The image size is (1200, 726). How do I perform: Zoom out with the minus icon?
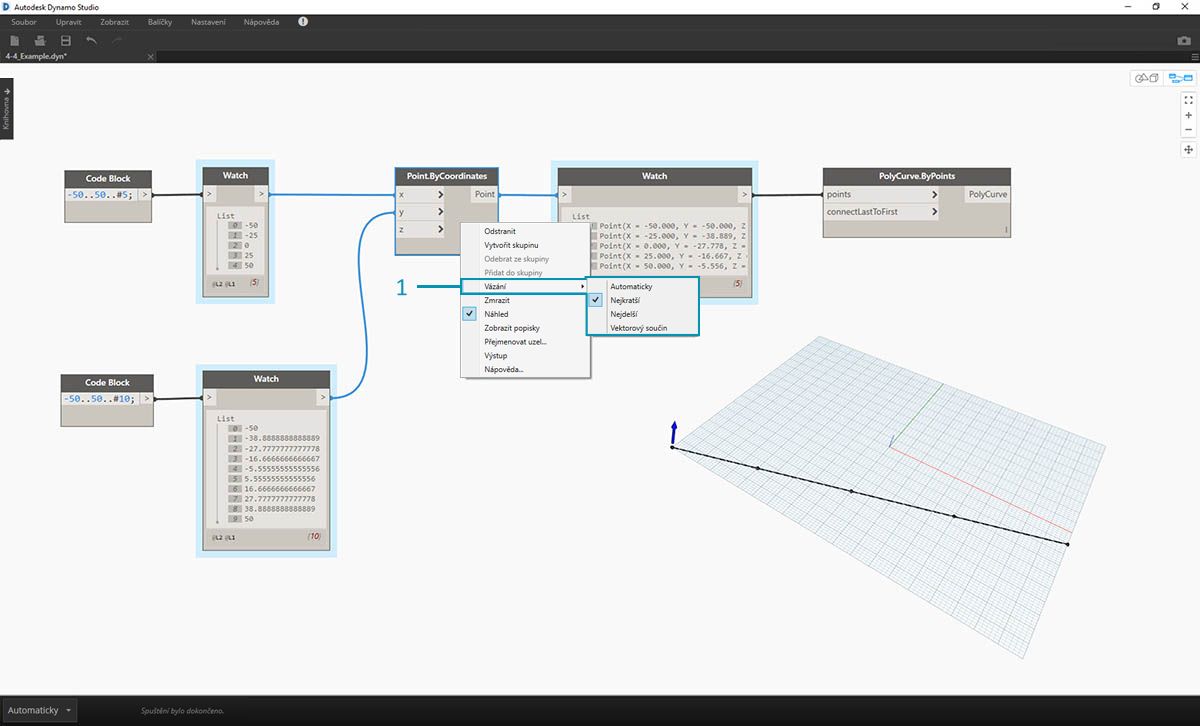click(1188, 130)
